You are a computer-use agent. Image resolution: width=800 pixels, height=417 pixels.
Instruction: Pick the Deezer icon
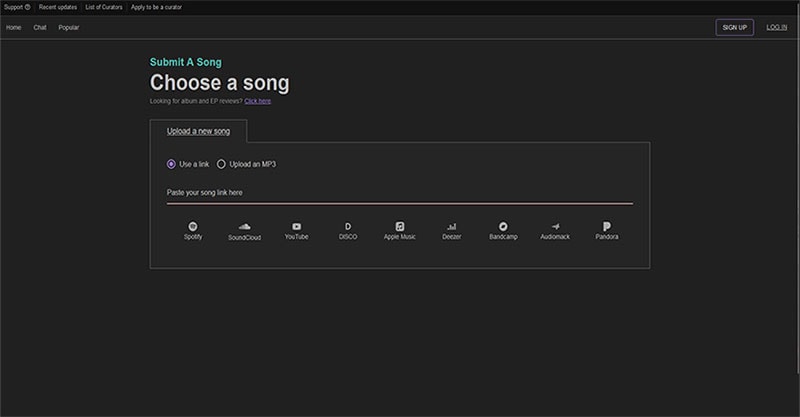click(x=452, y=226)
